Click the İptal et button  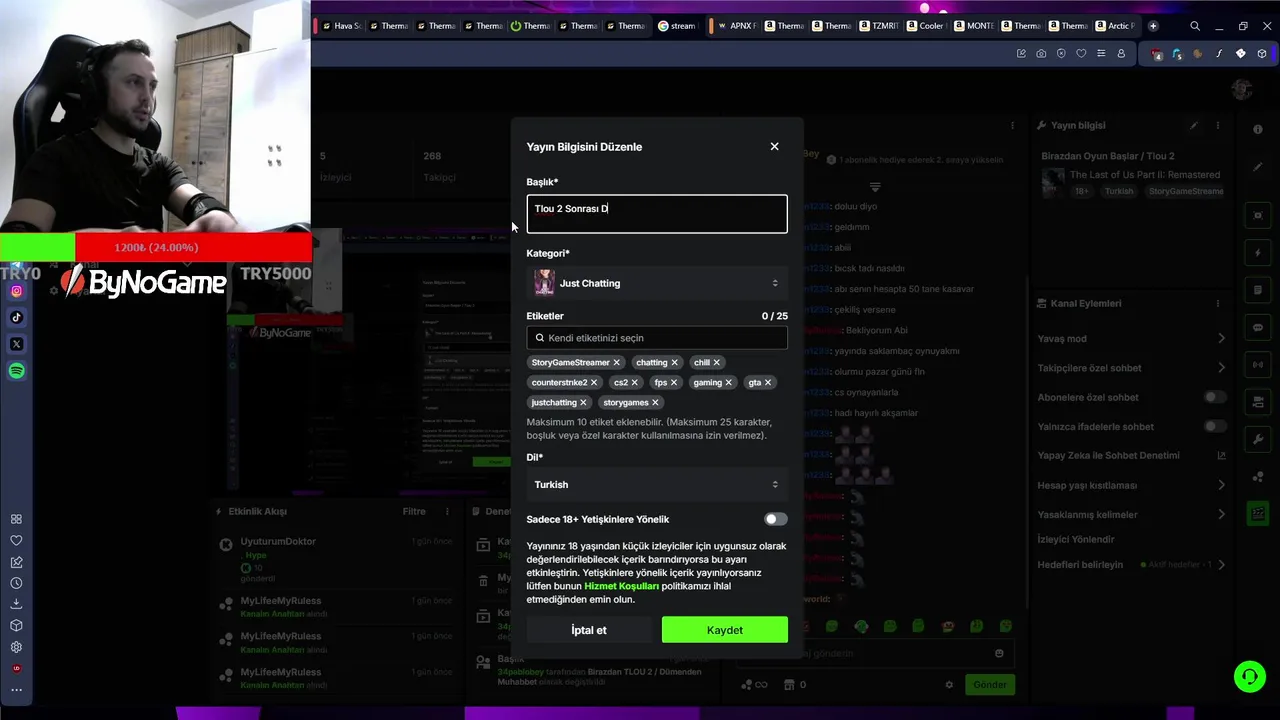pyautogui.click(x=589, y=630)
